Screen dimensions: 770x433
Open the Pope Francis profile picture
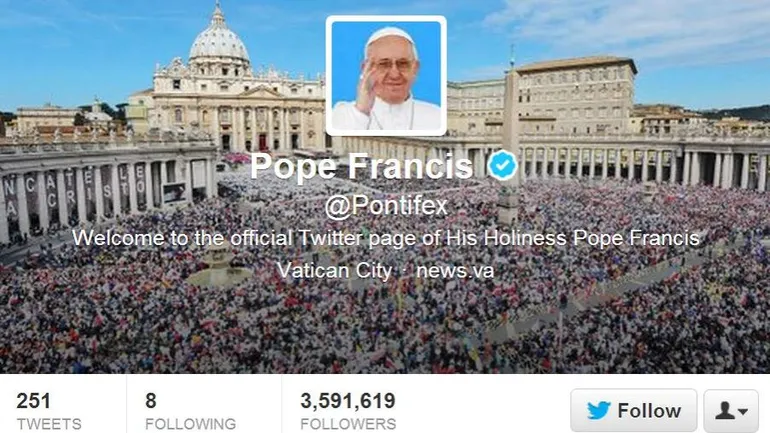pyautogui.click(x=386, y=76)
